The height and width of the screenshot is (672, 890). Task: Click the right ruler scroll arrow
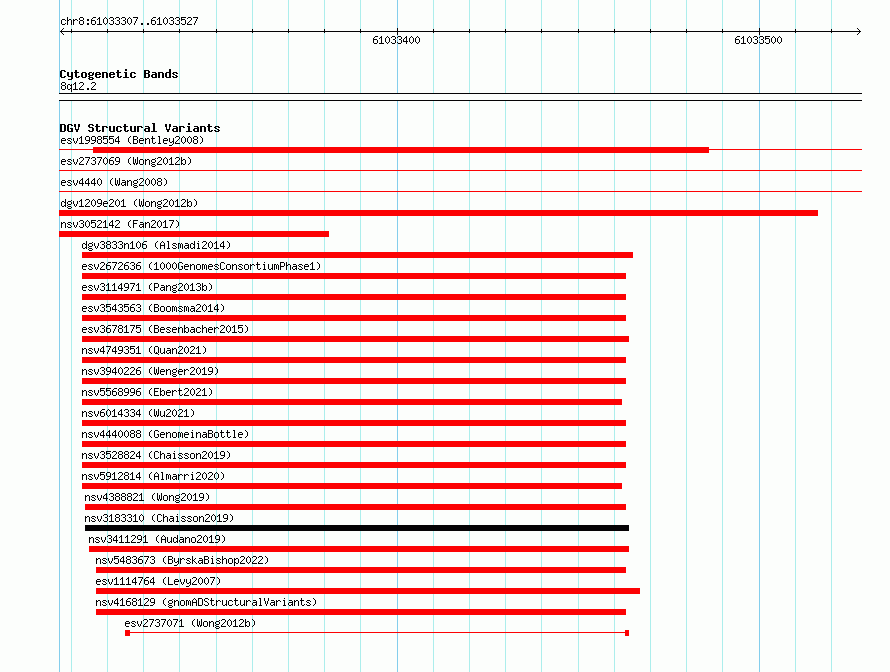point(858,32)
